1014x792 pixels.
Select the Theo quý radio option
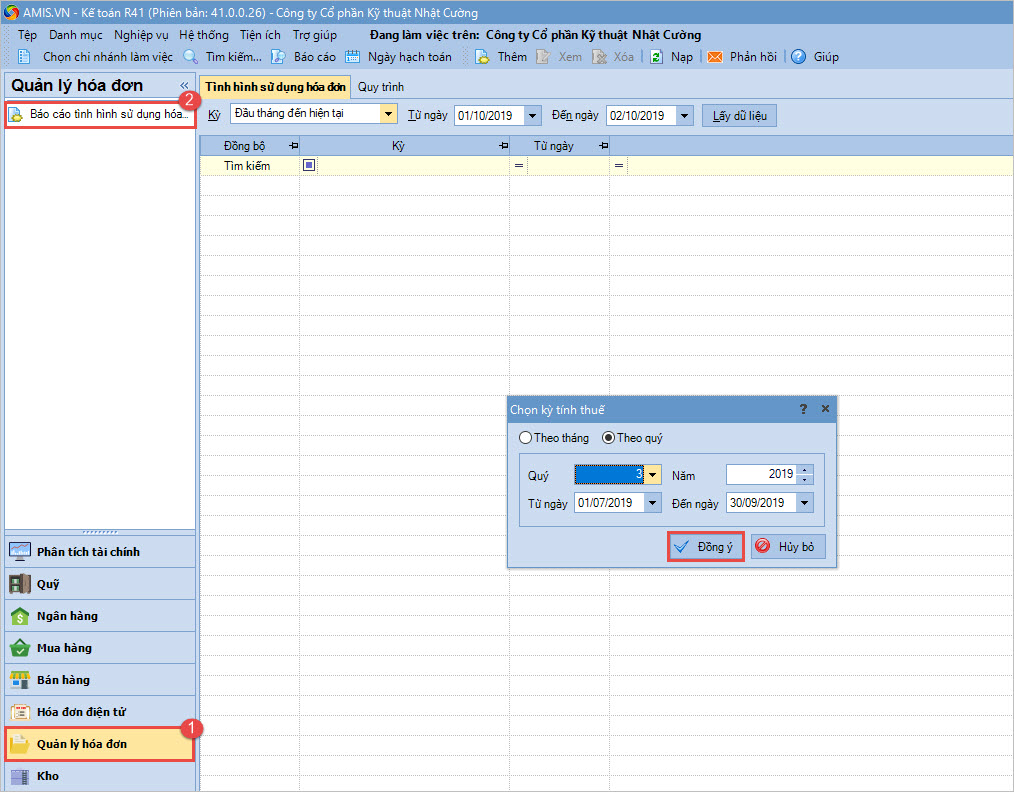[x=608, y=438]
